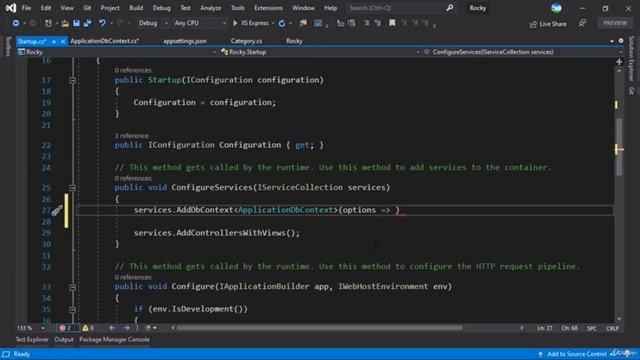
Task: Switch to the appsettings.json tab
Action: (185, 41)
